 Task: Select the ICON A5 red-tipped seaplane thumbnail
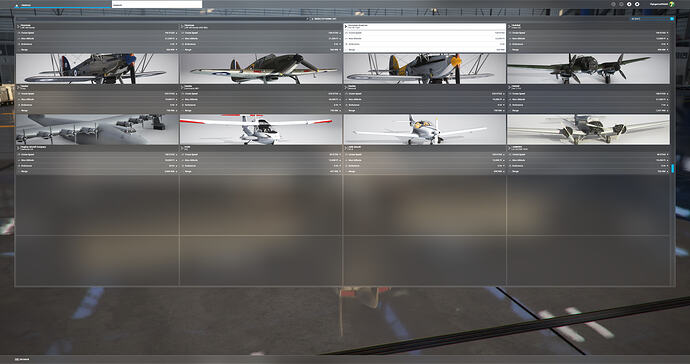tap(261, 129)
